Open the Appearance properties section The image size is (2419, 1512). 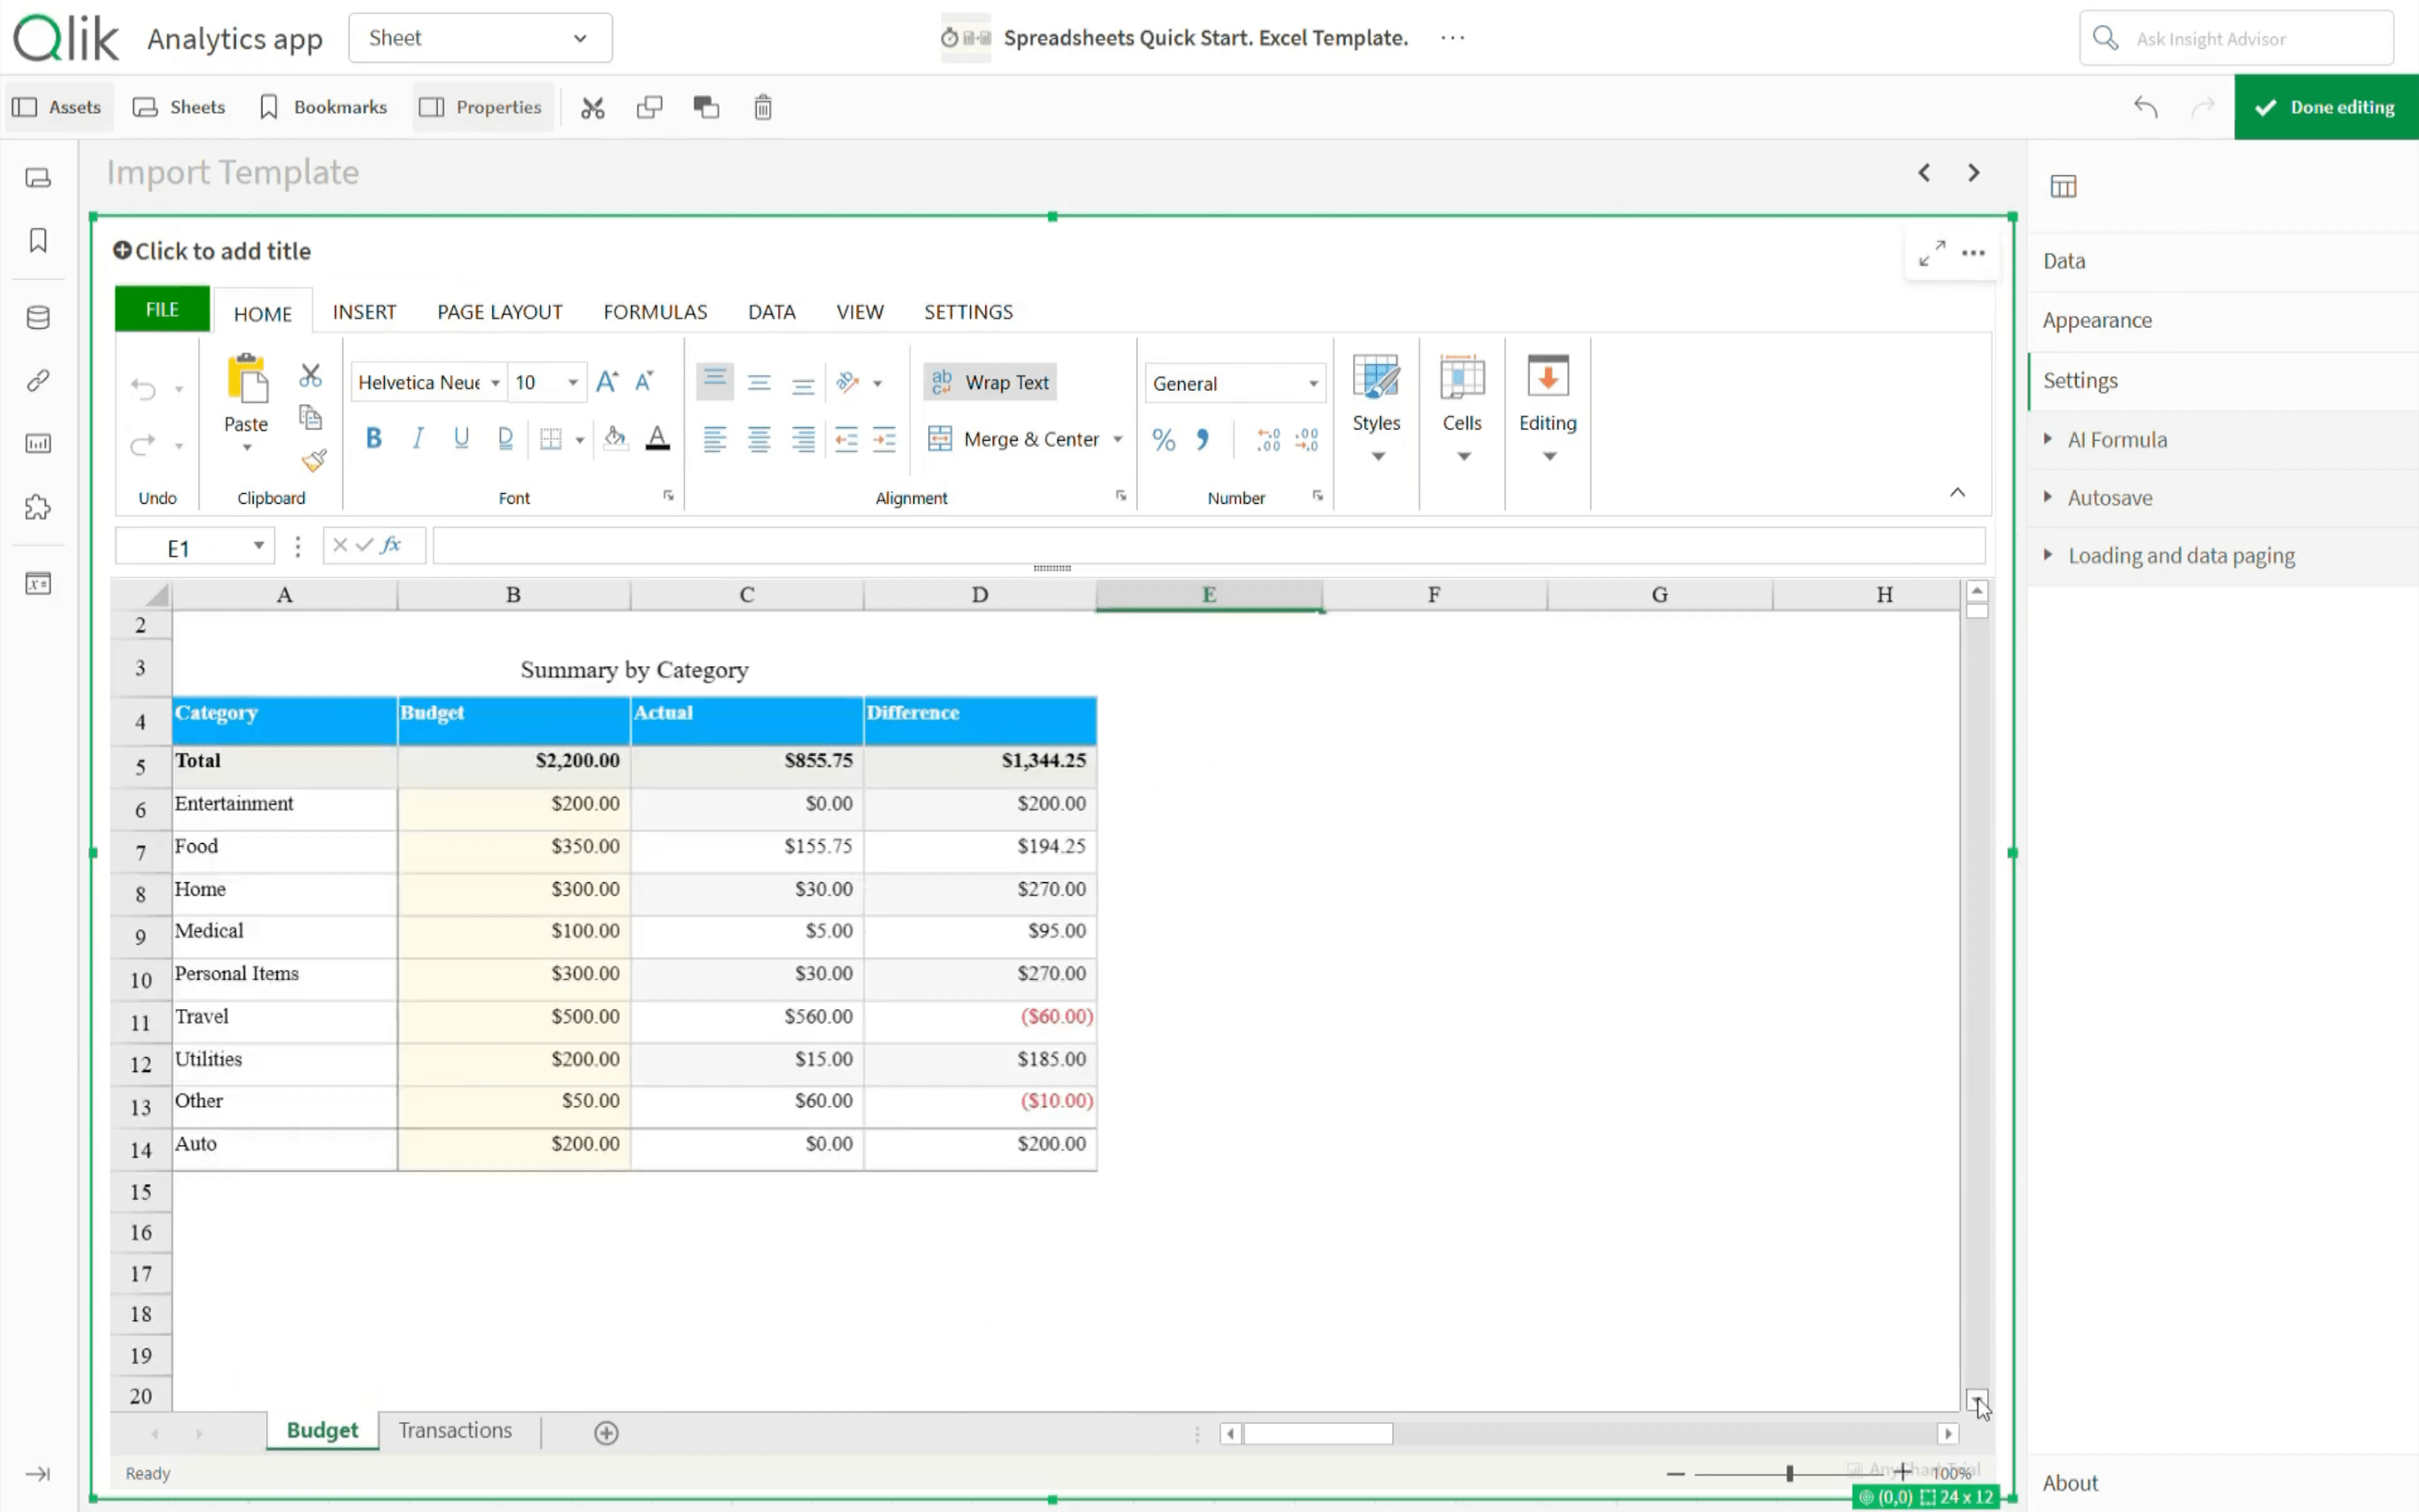2097,320
